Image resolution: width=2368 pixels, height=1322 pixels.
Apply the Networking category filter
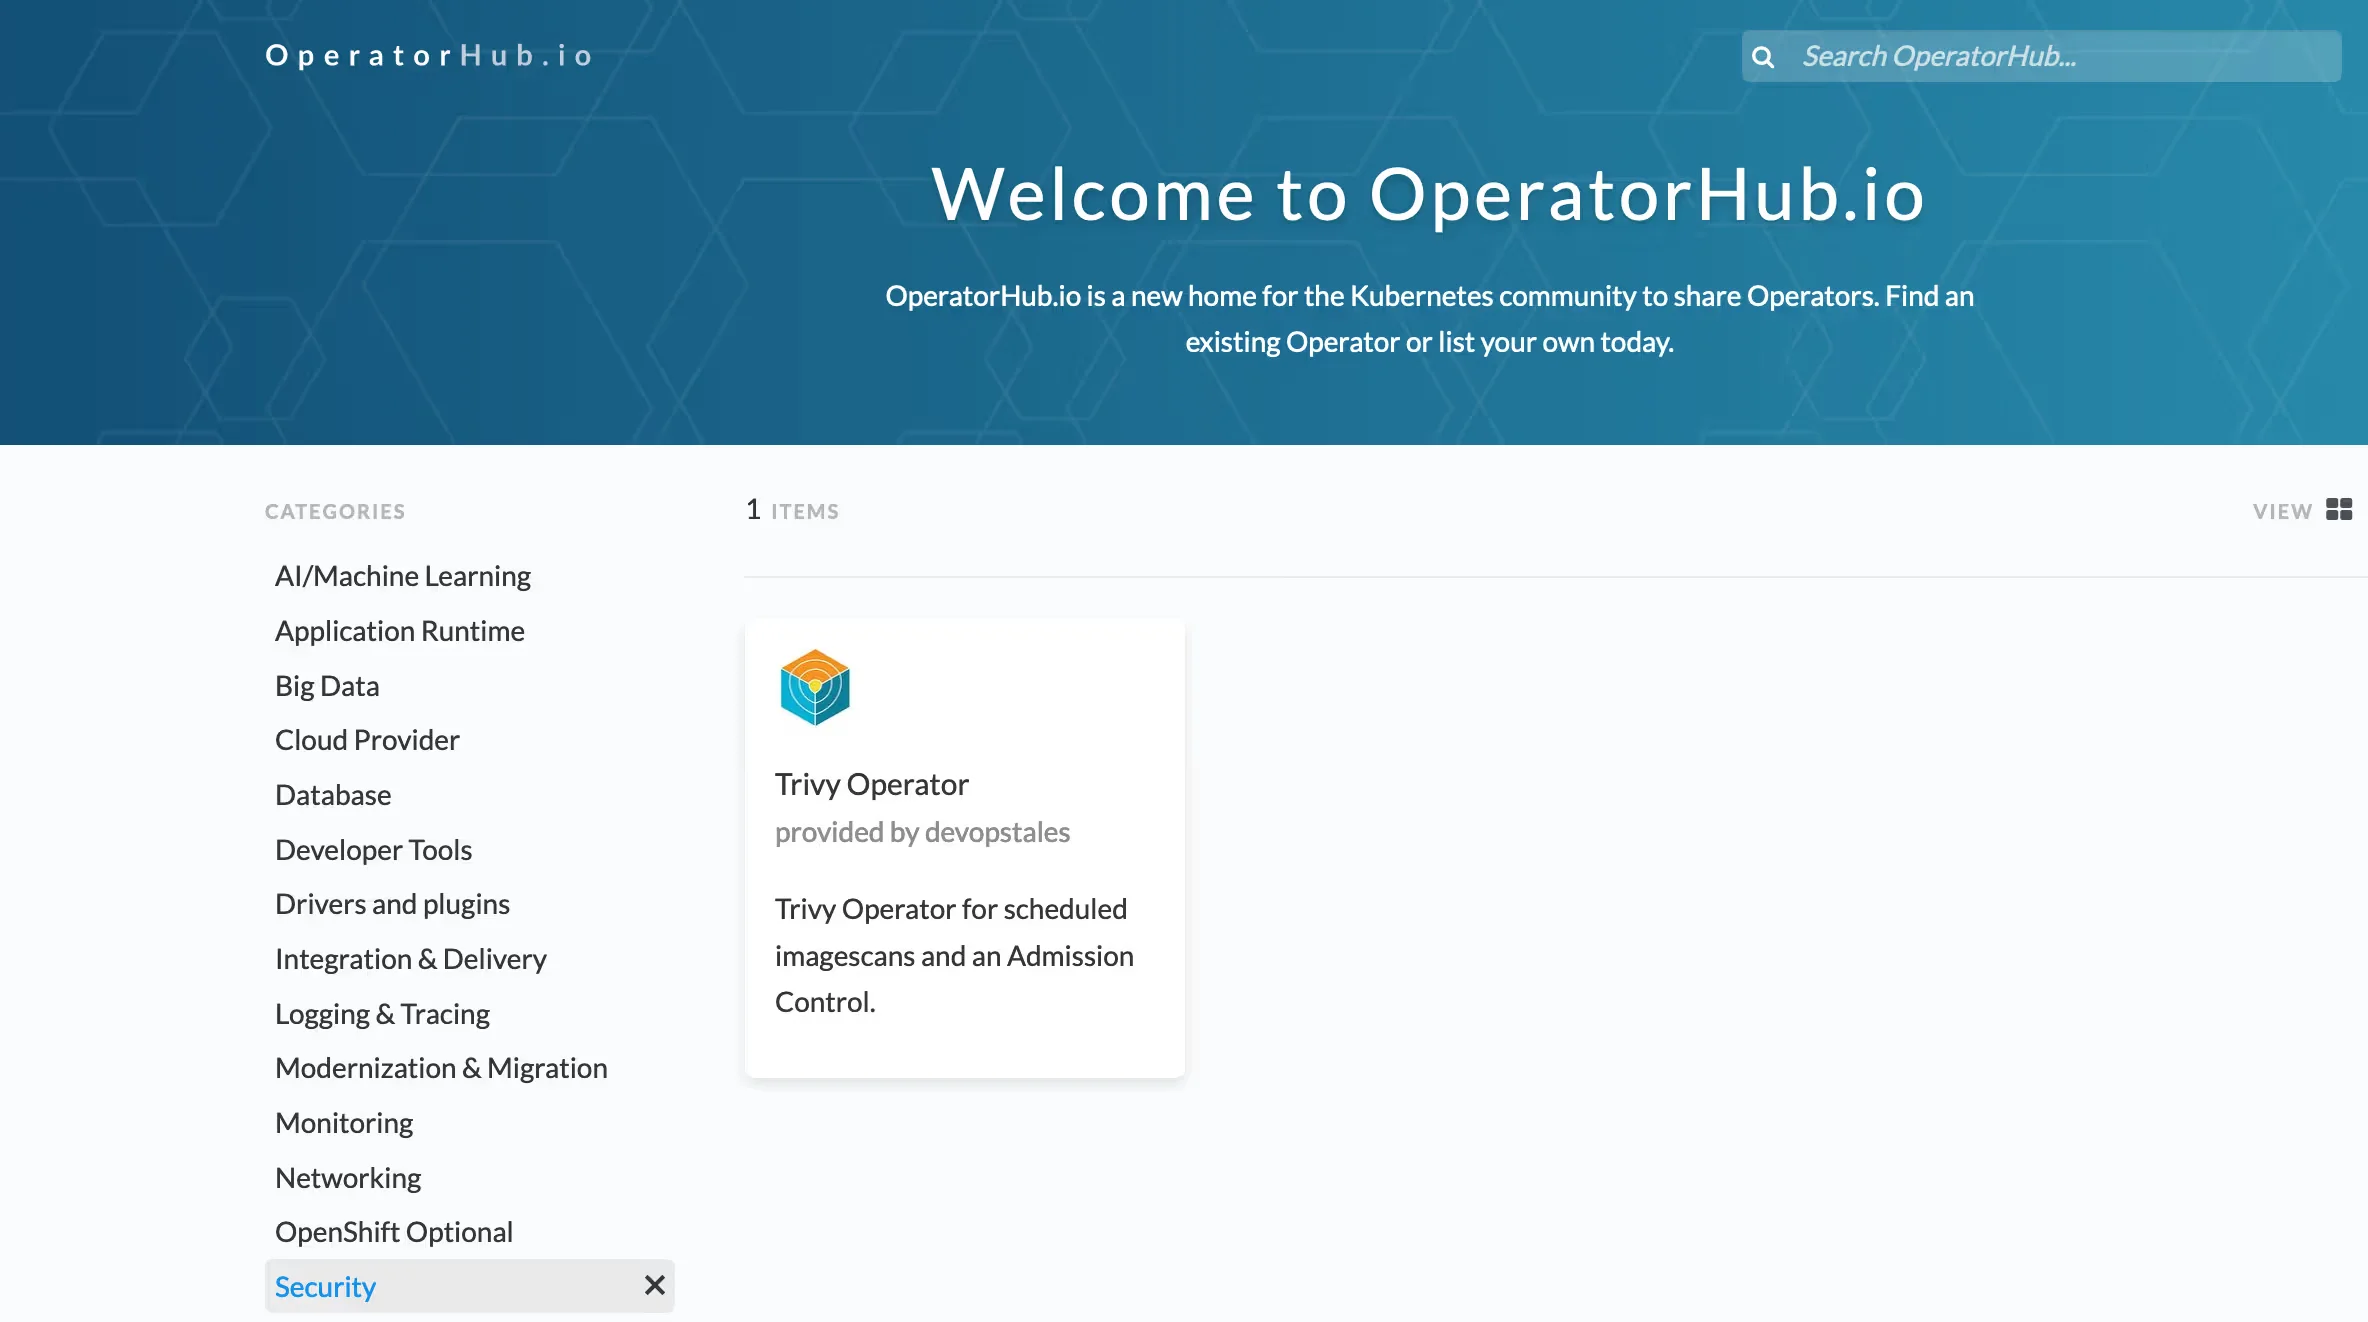(x=347, y=1177)
